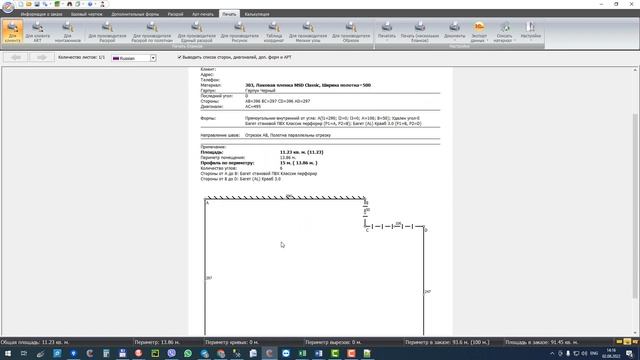
Task: Click "Профиль по периметру: 15 м." line
Action: tap(259, 162)
